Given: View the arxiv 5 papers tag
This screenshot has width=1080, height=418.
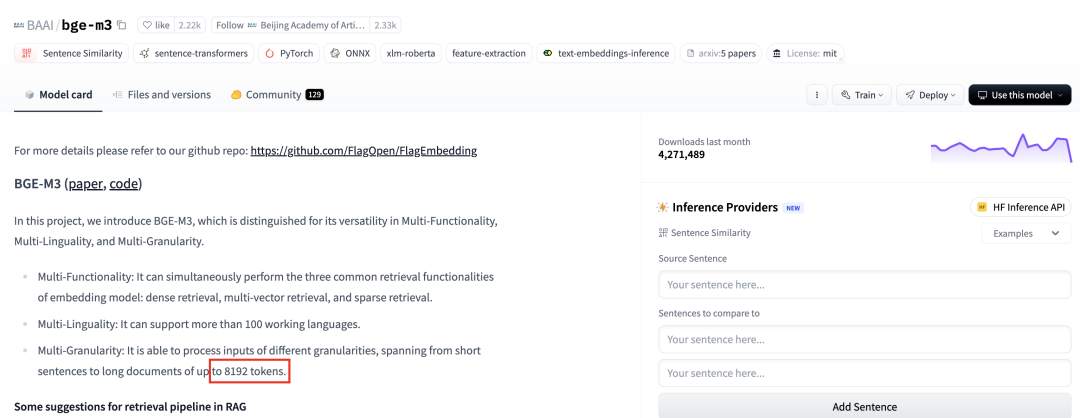Looking at the screenshot, I should (x=720, y=53).
